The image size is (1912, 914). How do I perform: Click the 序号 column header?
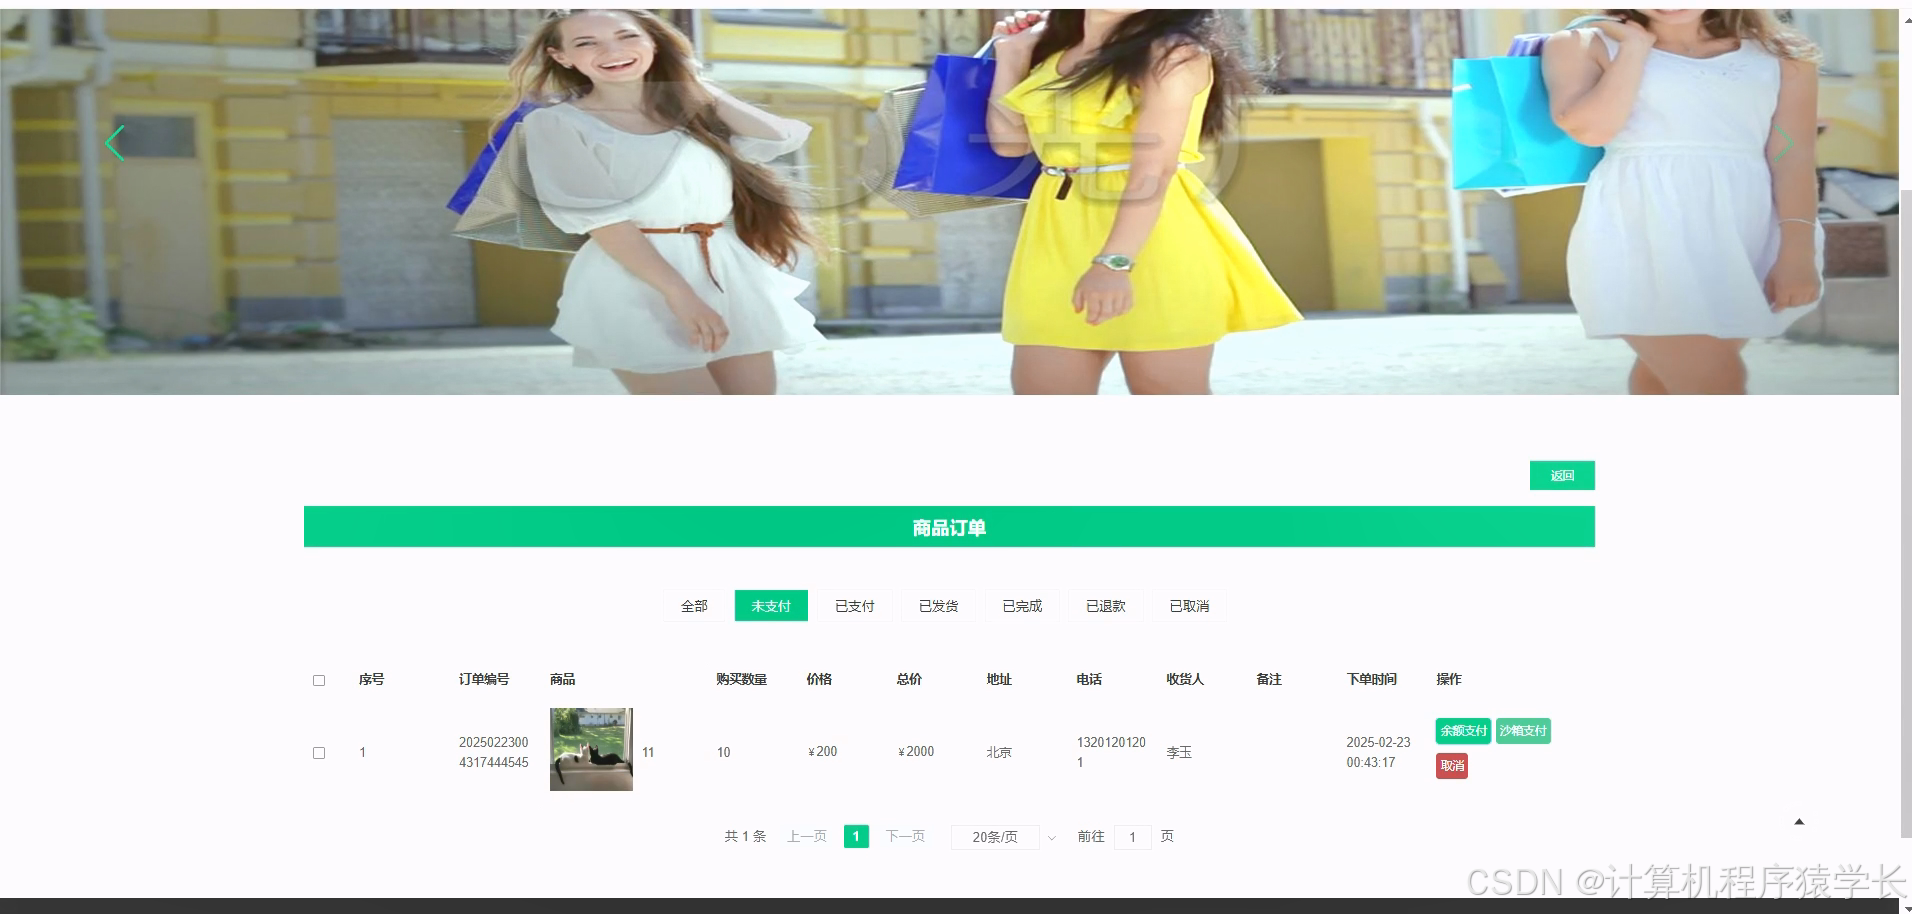point(371,679)
